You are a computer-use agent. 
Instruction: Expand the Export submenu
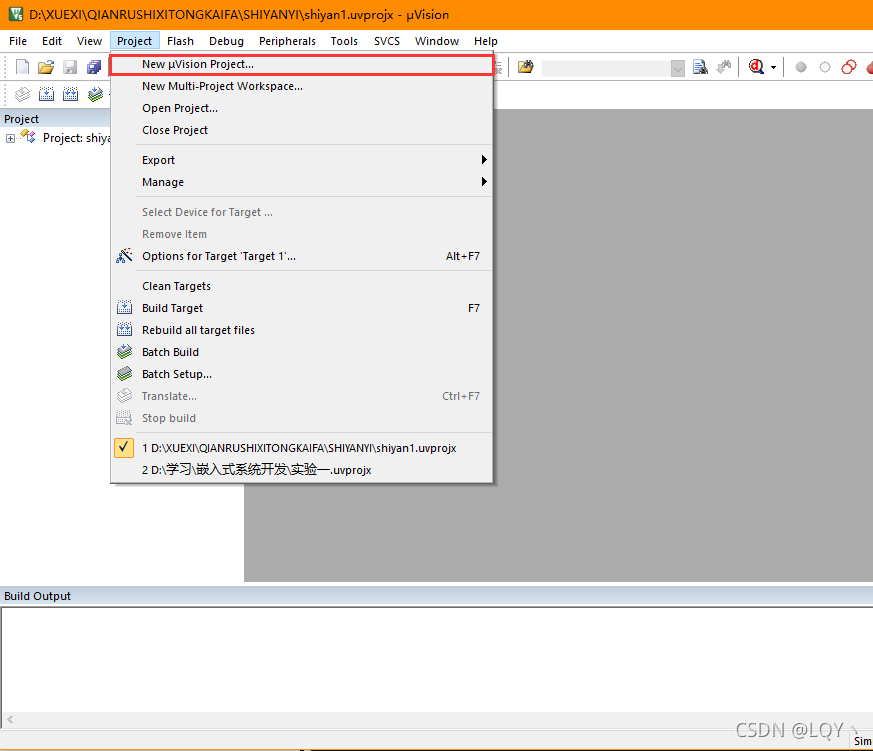coord(302,160)
